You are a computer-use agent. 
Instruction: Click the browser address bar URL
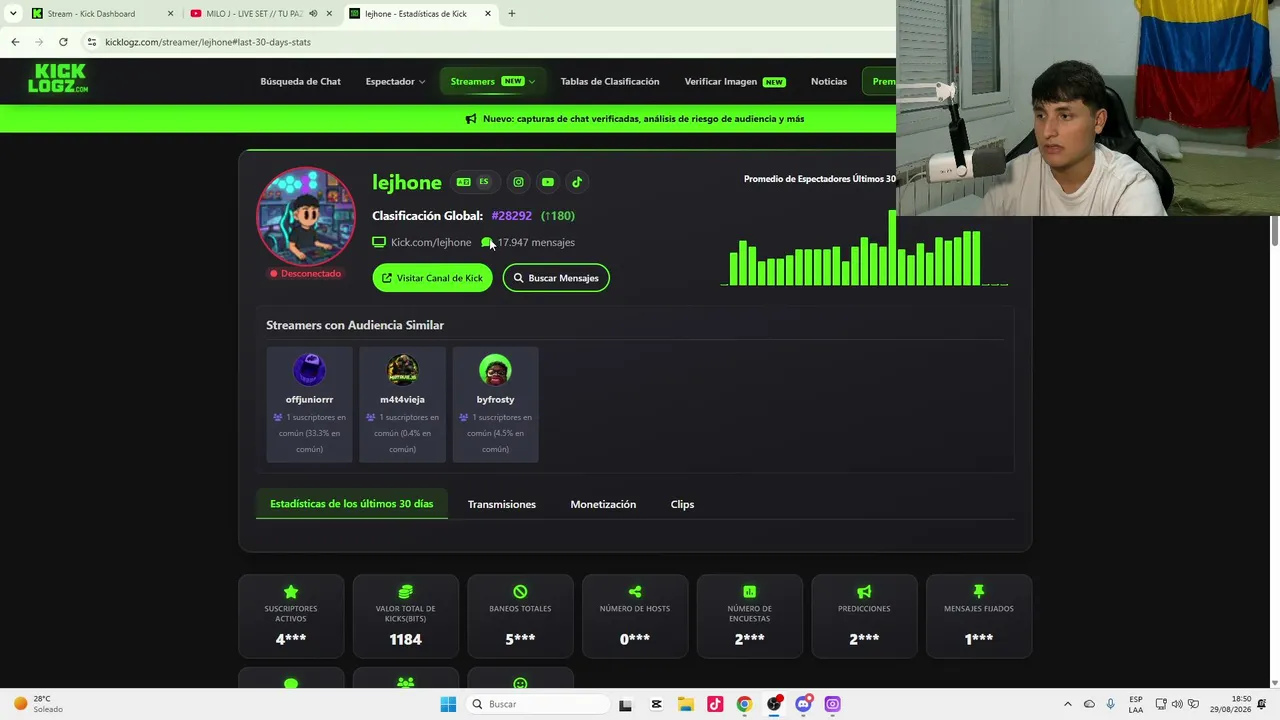pyautogui.click(x=208, y=42)
